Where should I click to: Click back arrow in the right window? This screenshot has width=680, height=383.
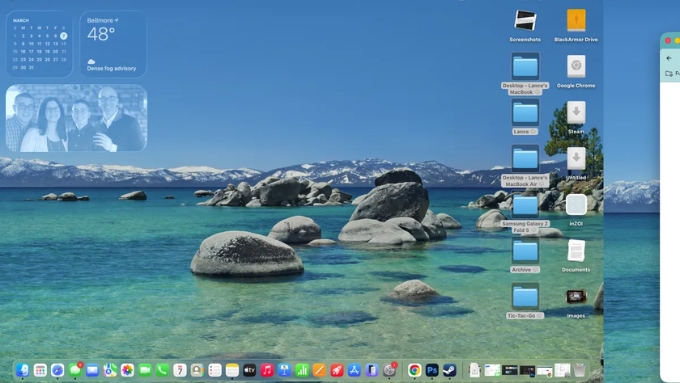pyautogui.click(x=669, y=58)
